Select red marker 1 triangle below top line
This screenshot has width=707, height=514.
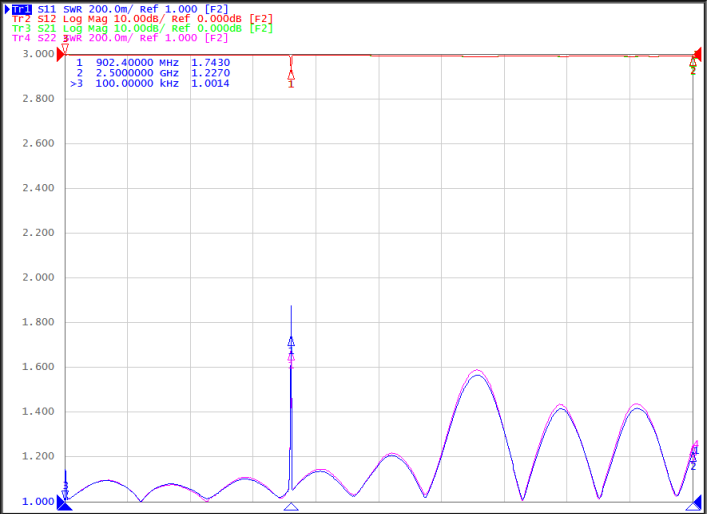click(x=291, y=74)
